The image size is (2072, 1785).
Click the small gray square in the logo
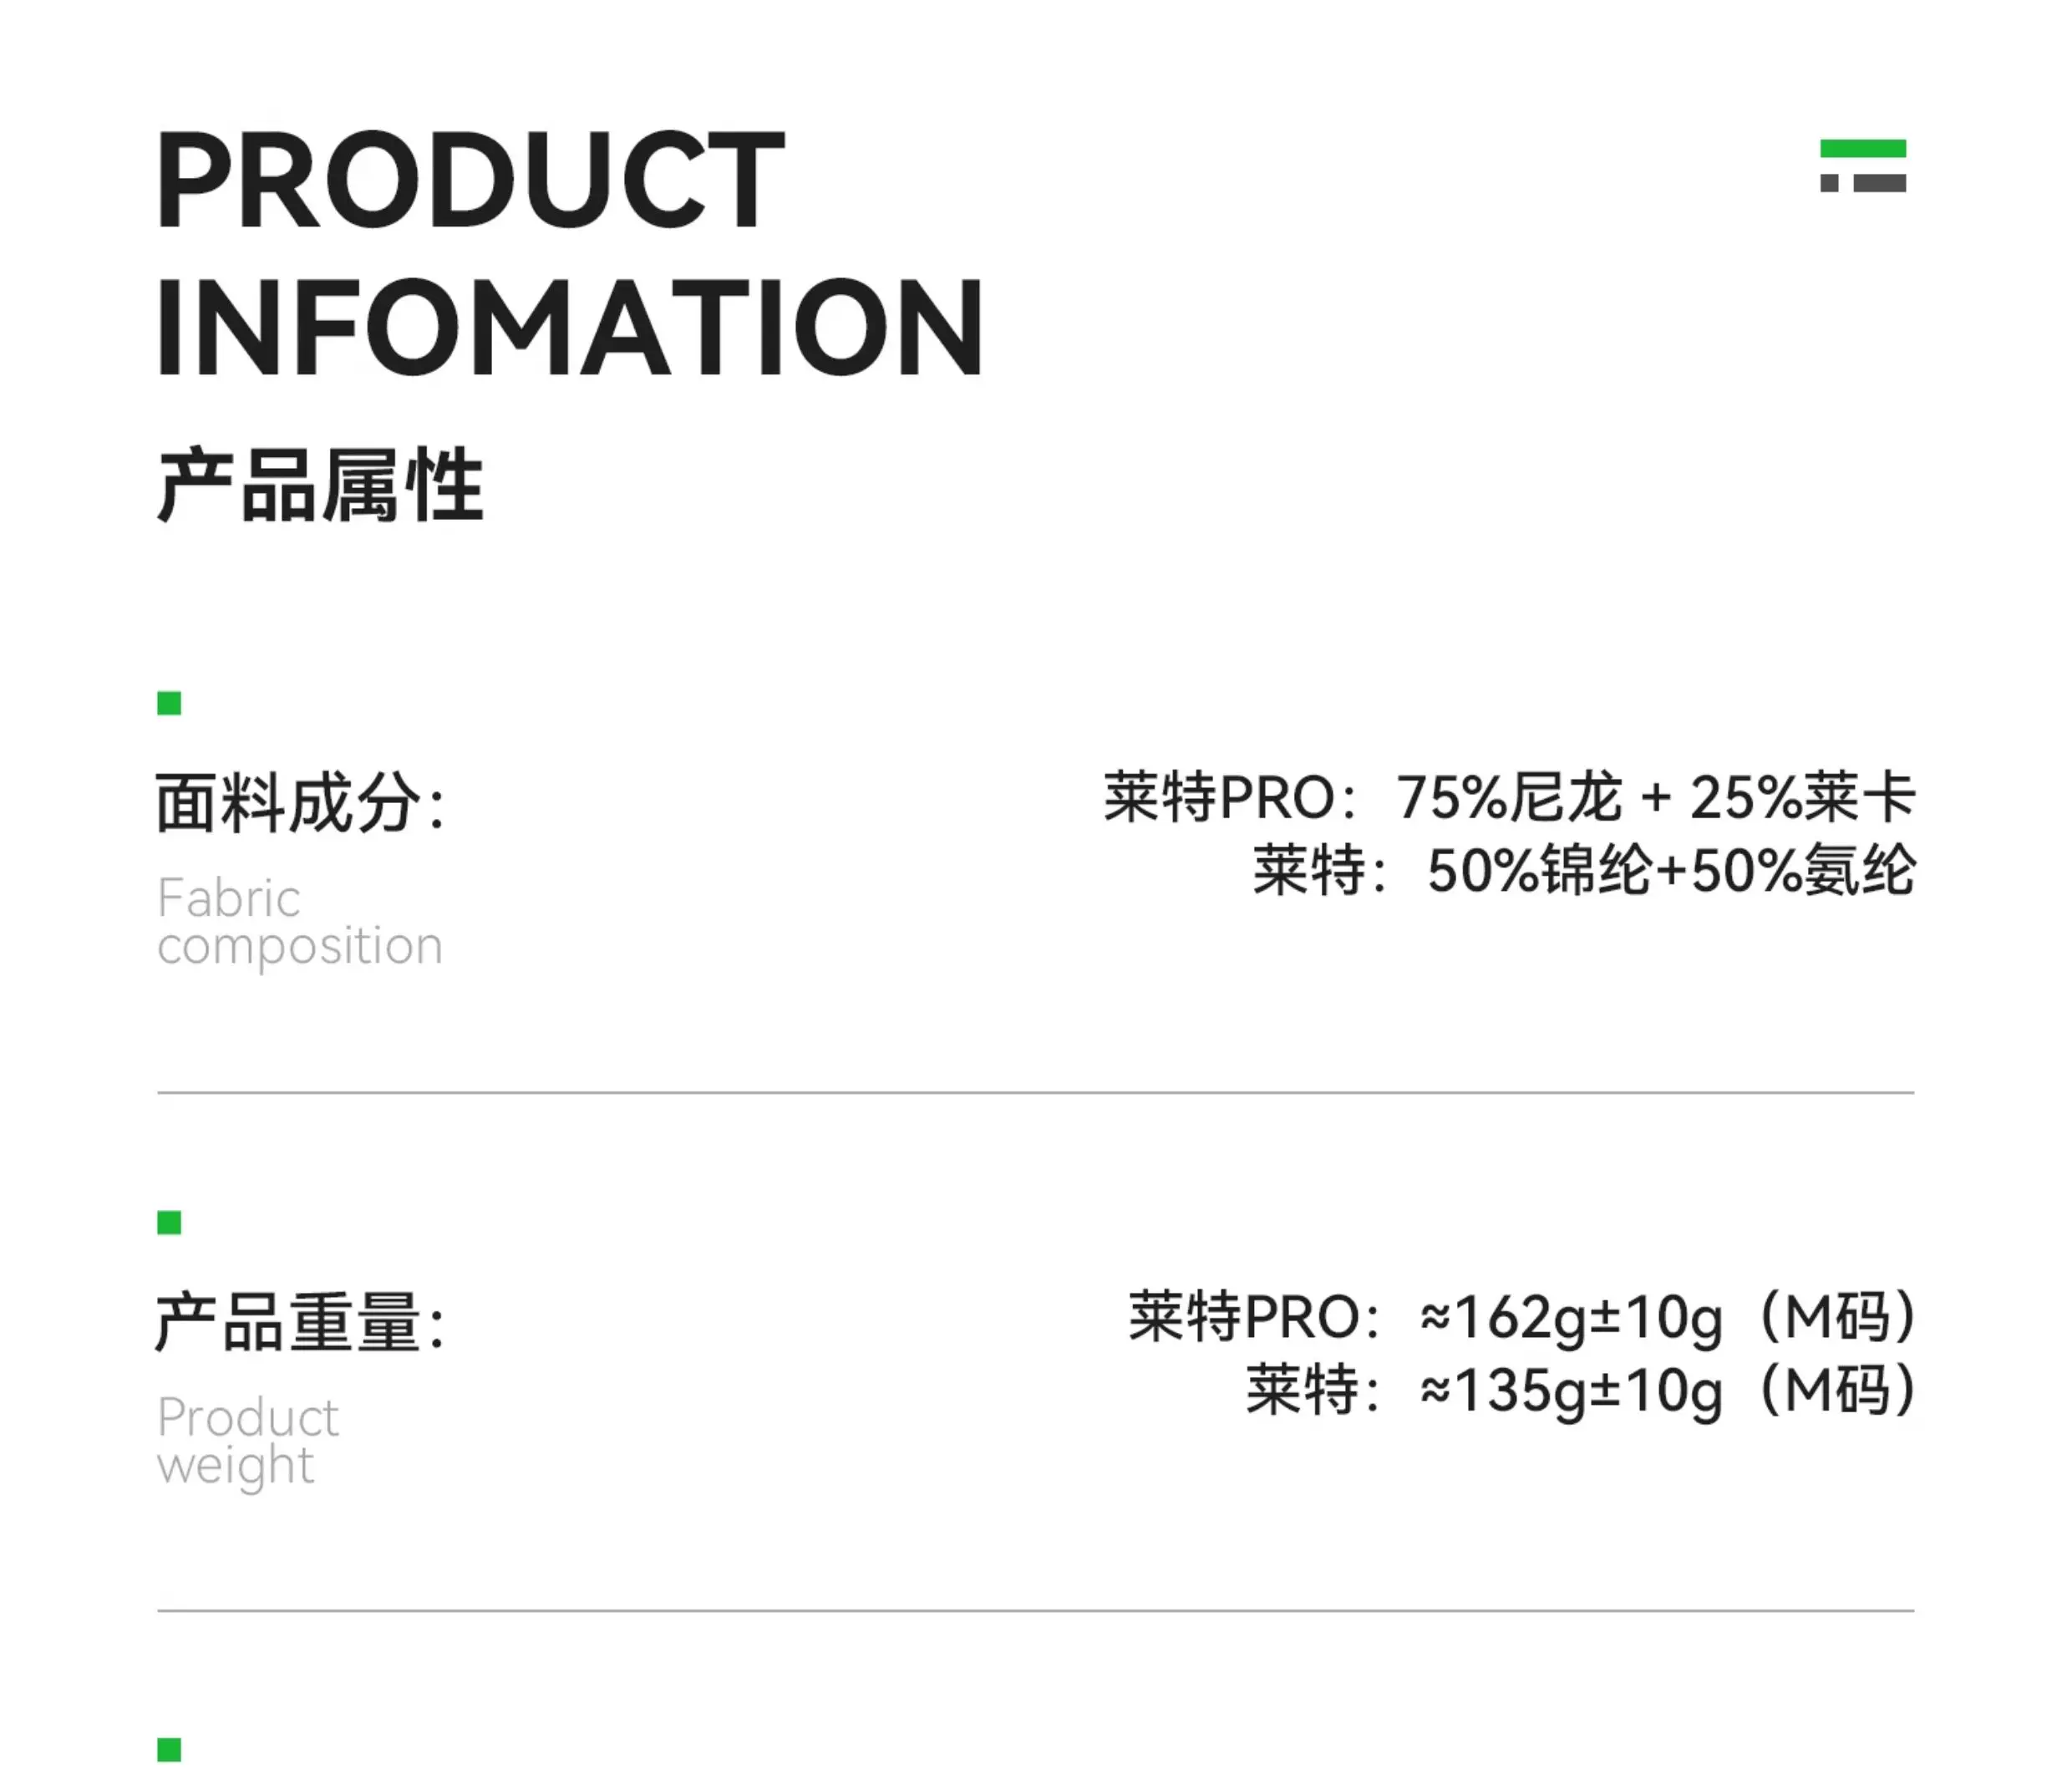pos(1829,183)
